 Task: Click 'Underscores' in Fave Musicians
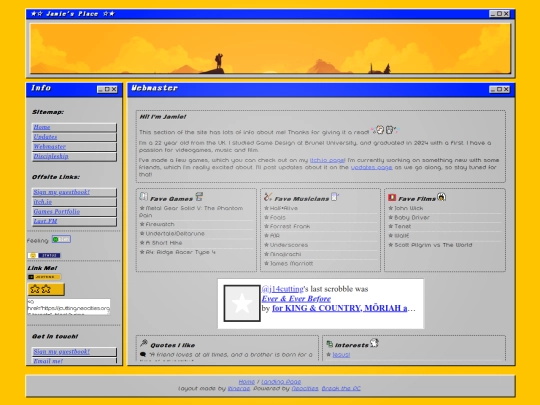tap(289, 245)
